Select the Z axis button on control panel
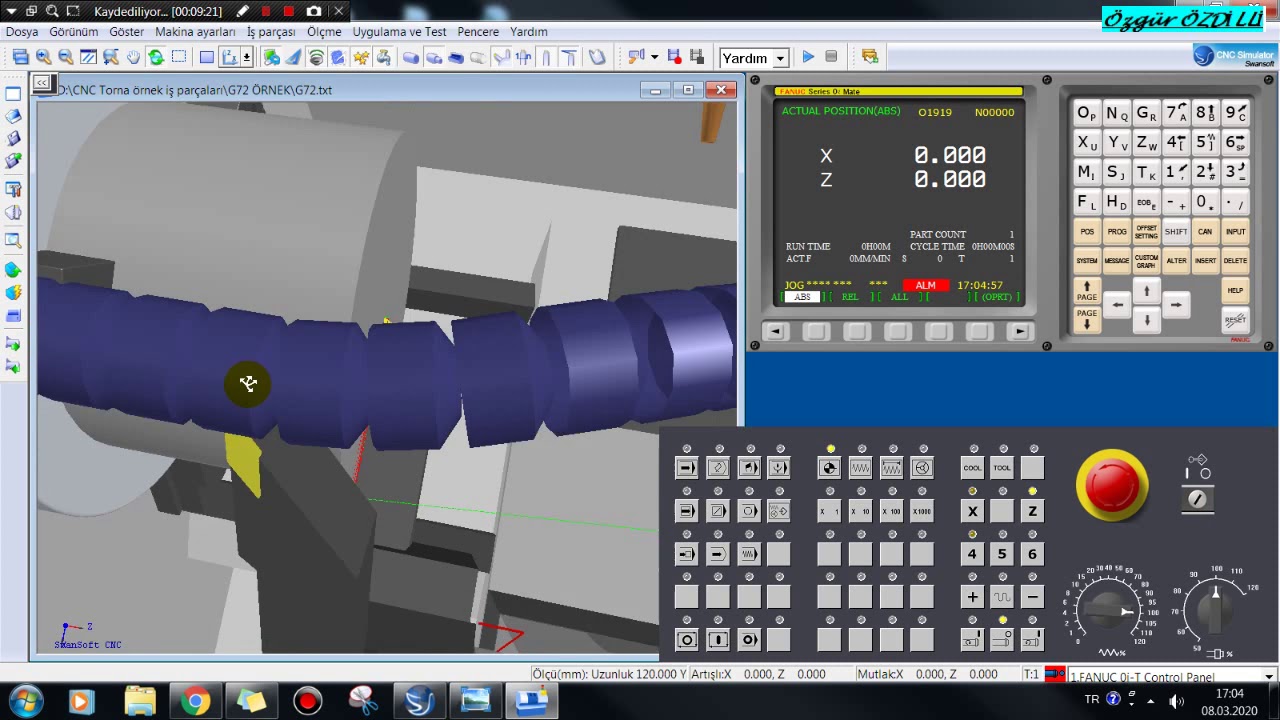Image resolution: width=1280 pixels, height=720 pixels. (1032, 511)
